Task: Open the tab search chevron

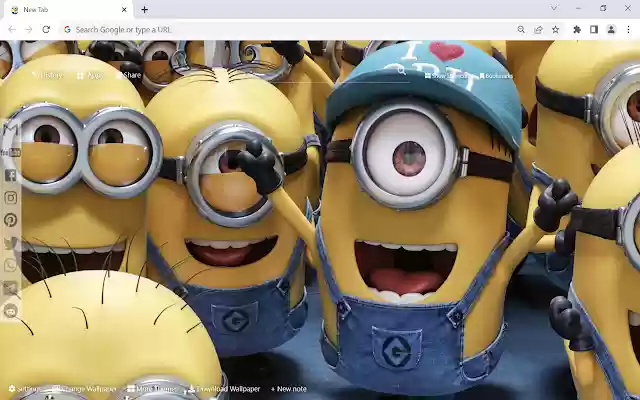Action: point(554,8)
